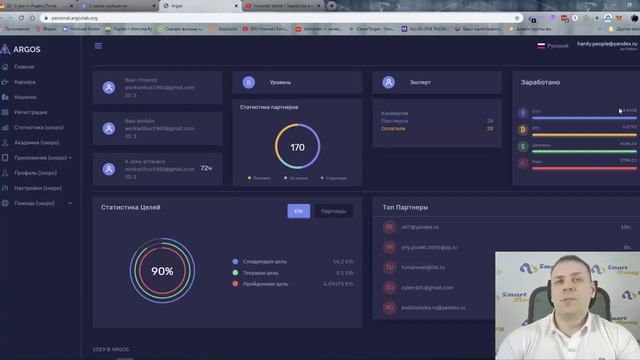640x360 pixels.
Task: Click the 90% goals ring chart
Action: pyautogui.click(x=162, y=271)
